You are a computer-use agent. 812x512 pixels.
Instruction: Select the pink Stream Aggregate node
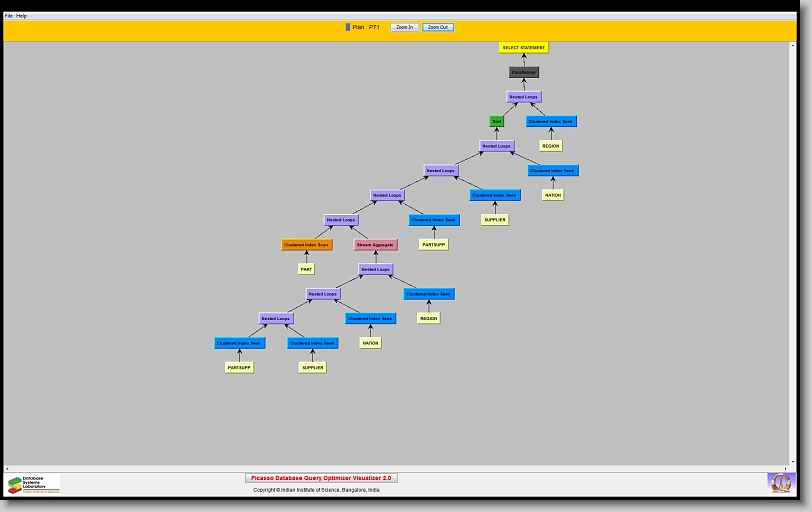tap(376, 244)
